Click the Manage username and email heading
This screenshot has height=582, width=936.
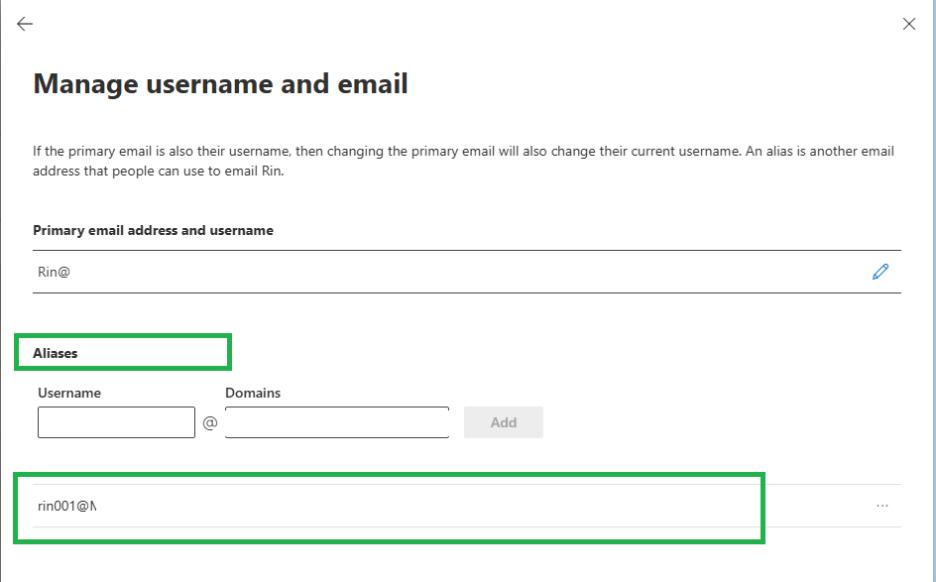click(x=220, y=84)
